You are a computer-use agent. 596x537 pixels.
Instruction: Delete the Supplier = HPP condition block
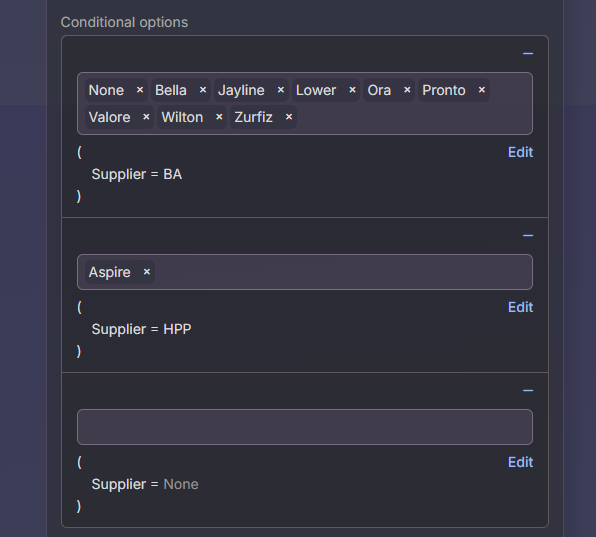tap(528, 236)
